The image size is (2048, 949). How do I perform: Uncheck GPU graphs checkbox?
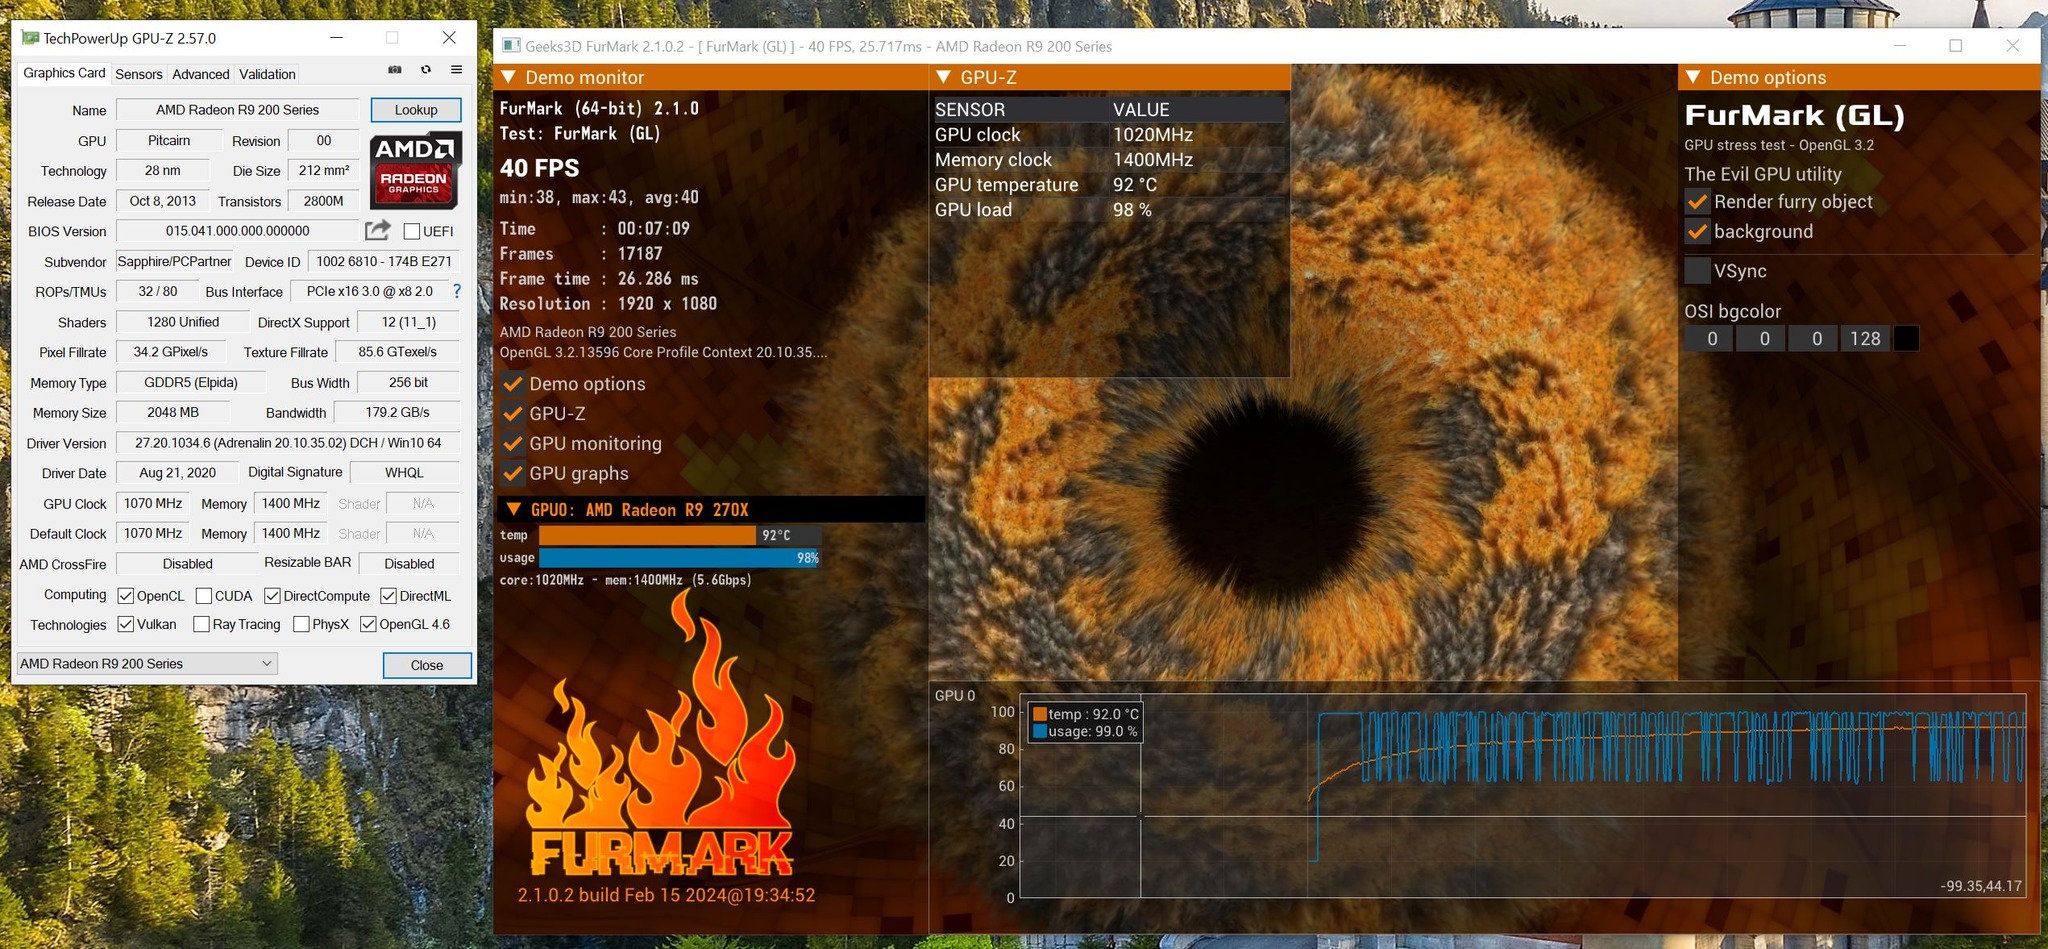click(514, 474)
